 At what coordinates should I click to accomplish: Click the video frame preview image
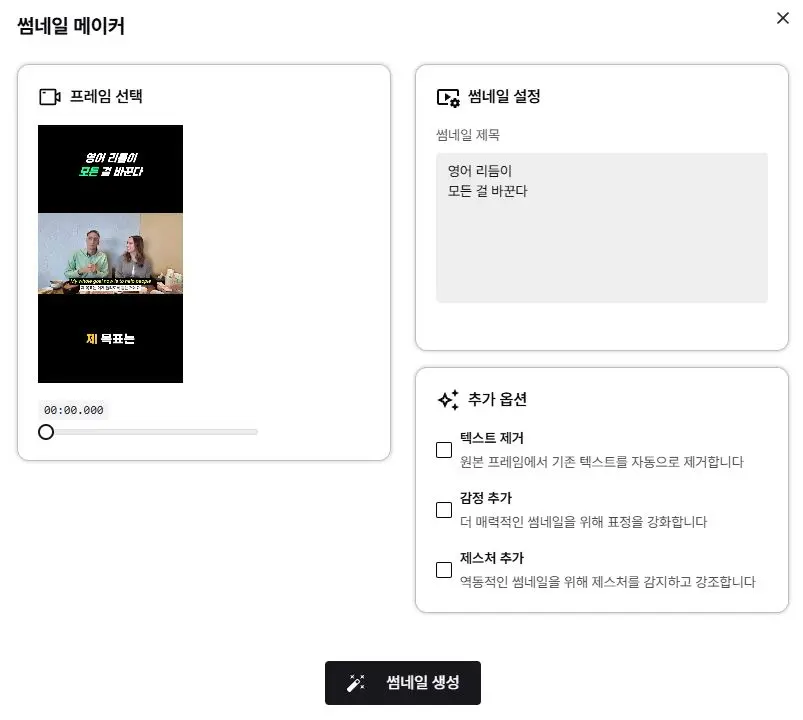tap(110, 254)
